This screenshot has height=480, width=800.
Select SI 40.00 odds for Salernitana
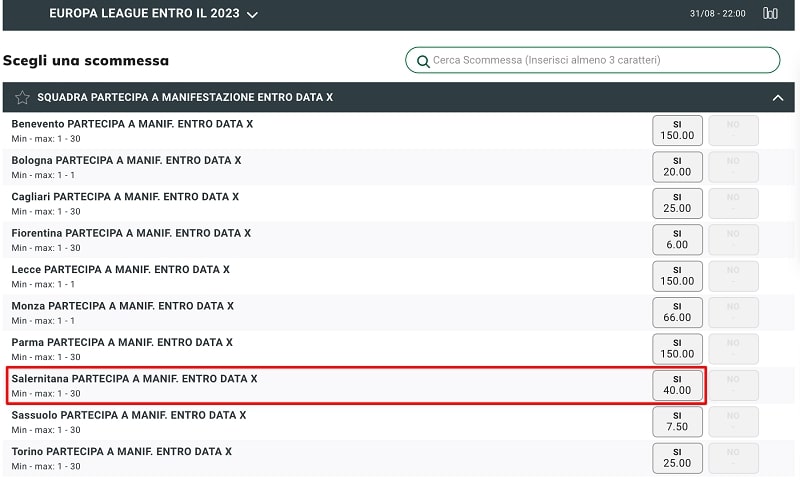pos(677,385)
